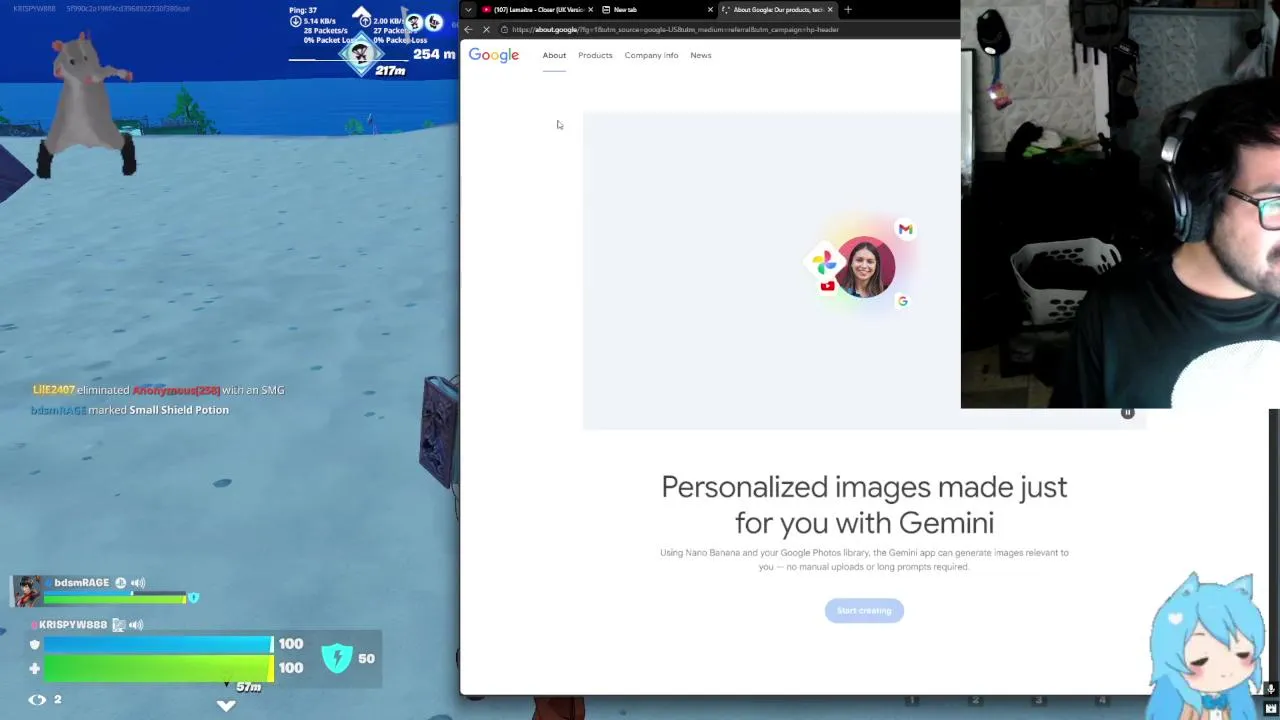This screenshot has width=1280, height=720.
Task: Click the Google Photos pinwheel icon
Action: click(x=823, y=263)
